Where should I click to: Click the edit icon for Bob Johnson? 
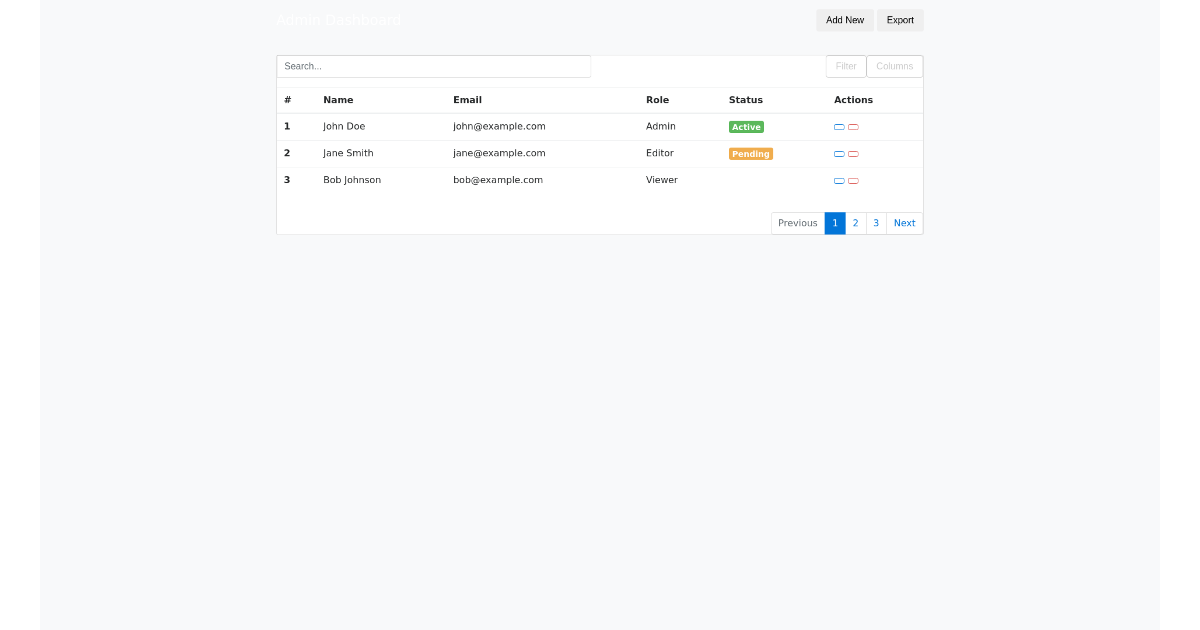click(839, 181)
